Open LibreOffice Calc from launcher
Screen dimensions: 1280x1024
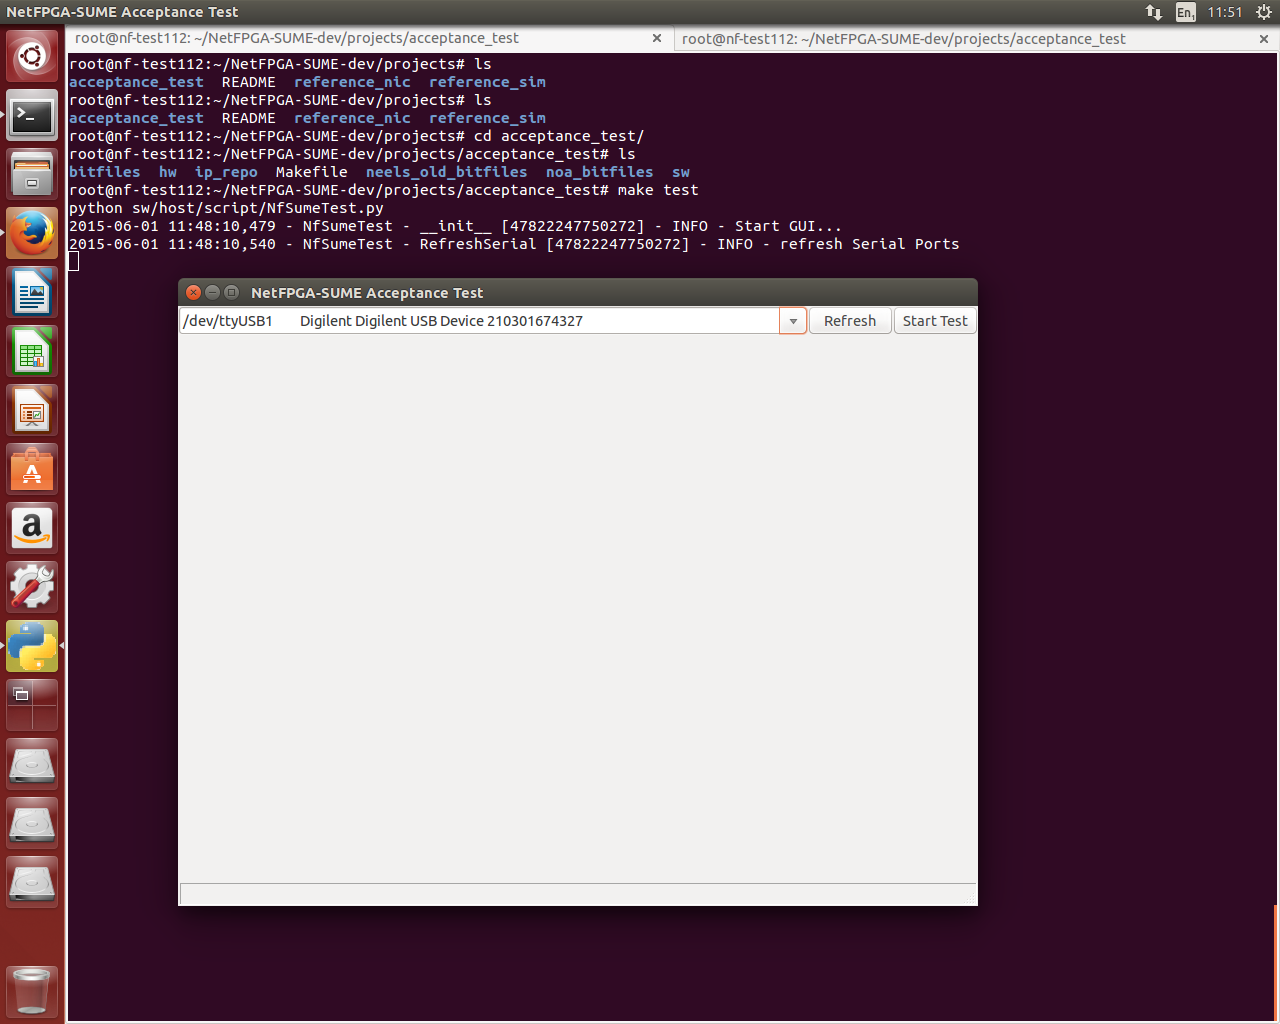(32, 352)
